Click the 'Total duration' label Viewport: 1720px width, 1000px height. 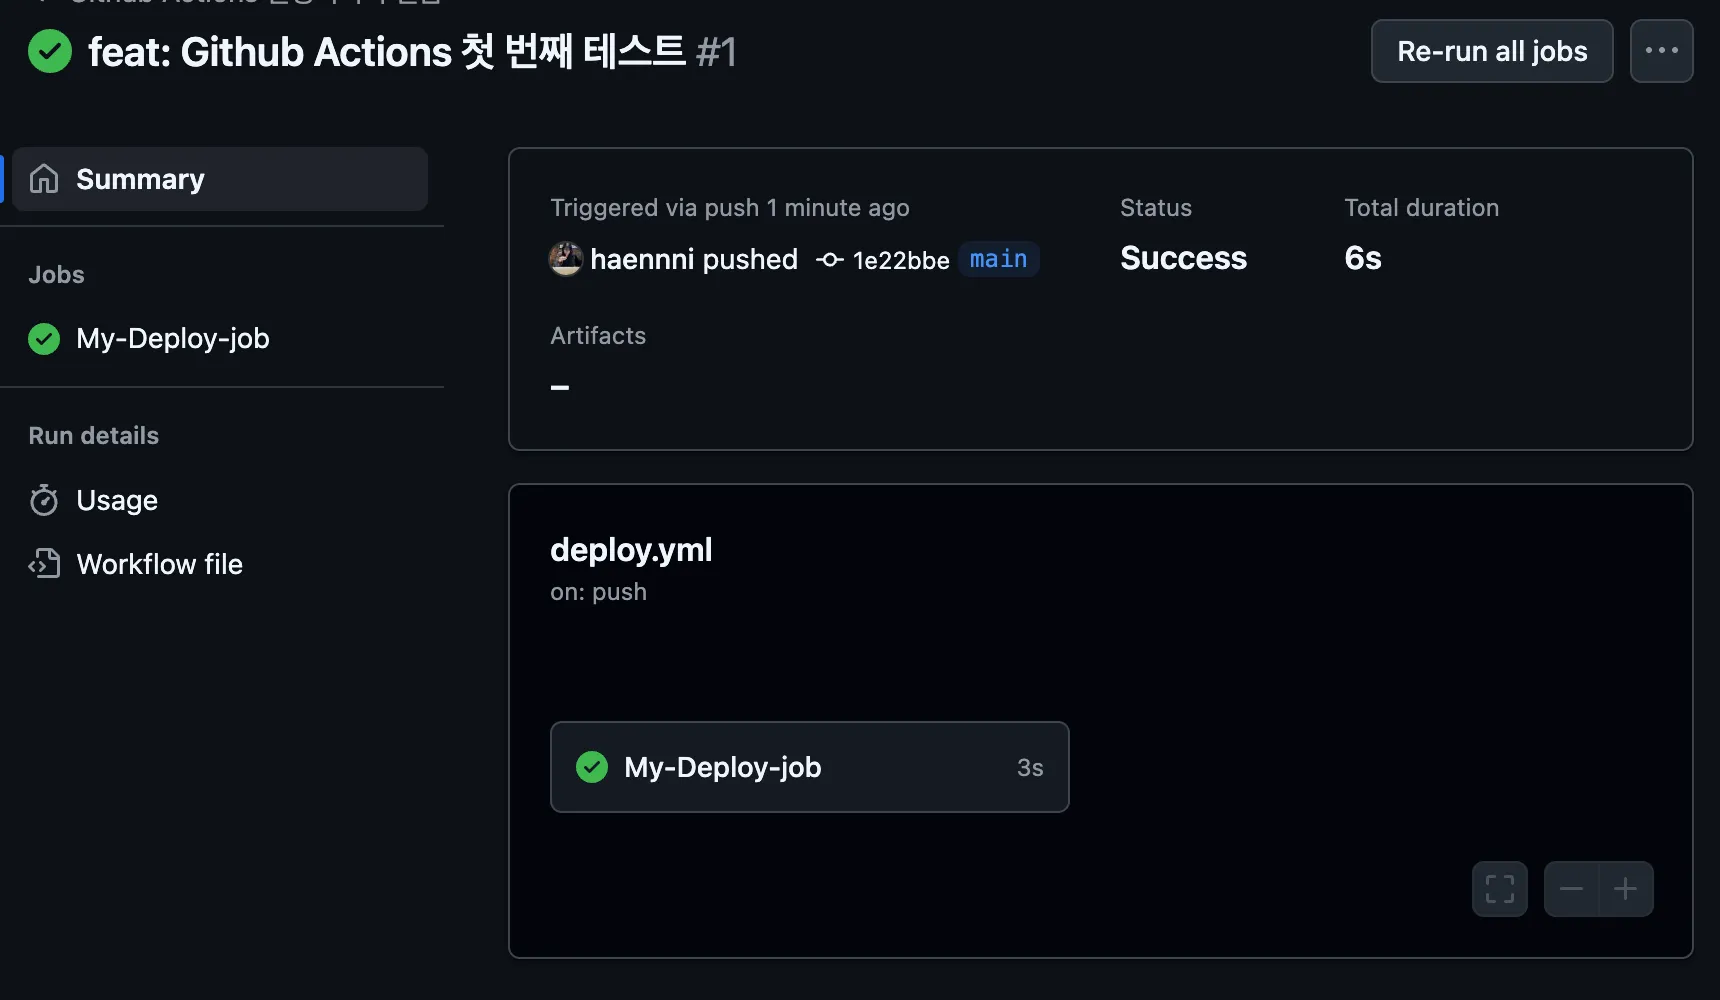click(x=1421, y=208)
